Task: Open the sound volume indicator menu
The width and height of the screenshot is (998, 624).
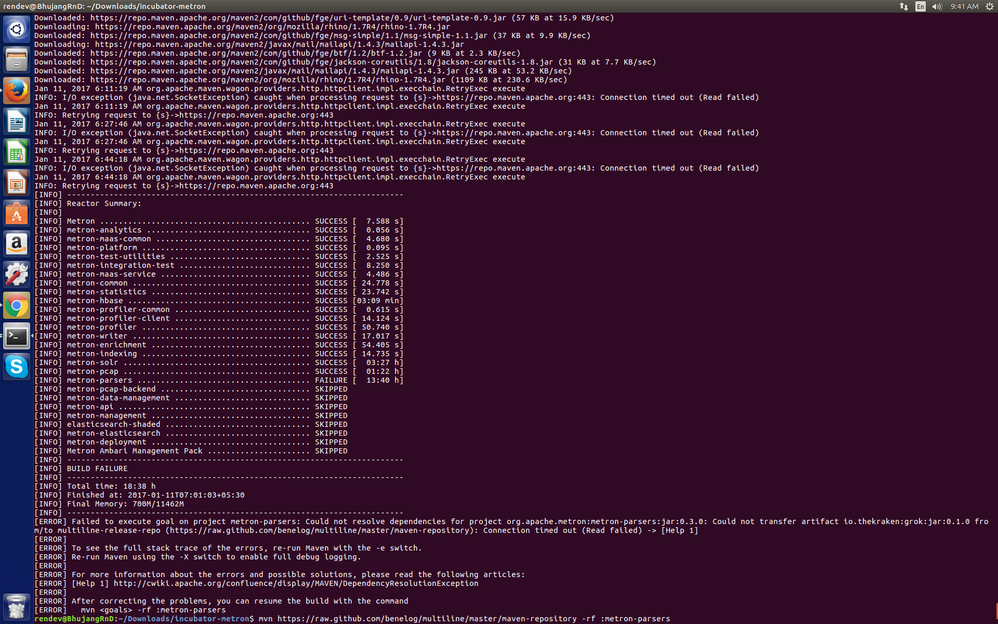Action: 937,6
